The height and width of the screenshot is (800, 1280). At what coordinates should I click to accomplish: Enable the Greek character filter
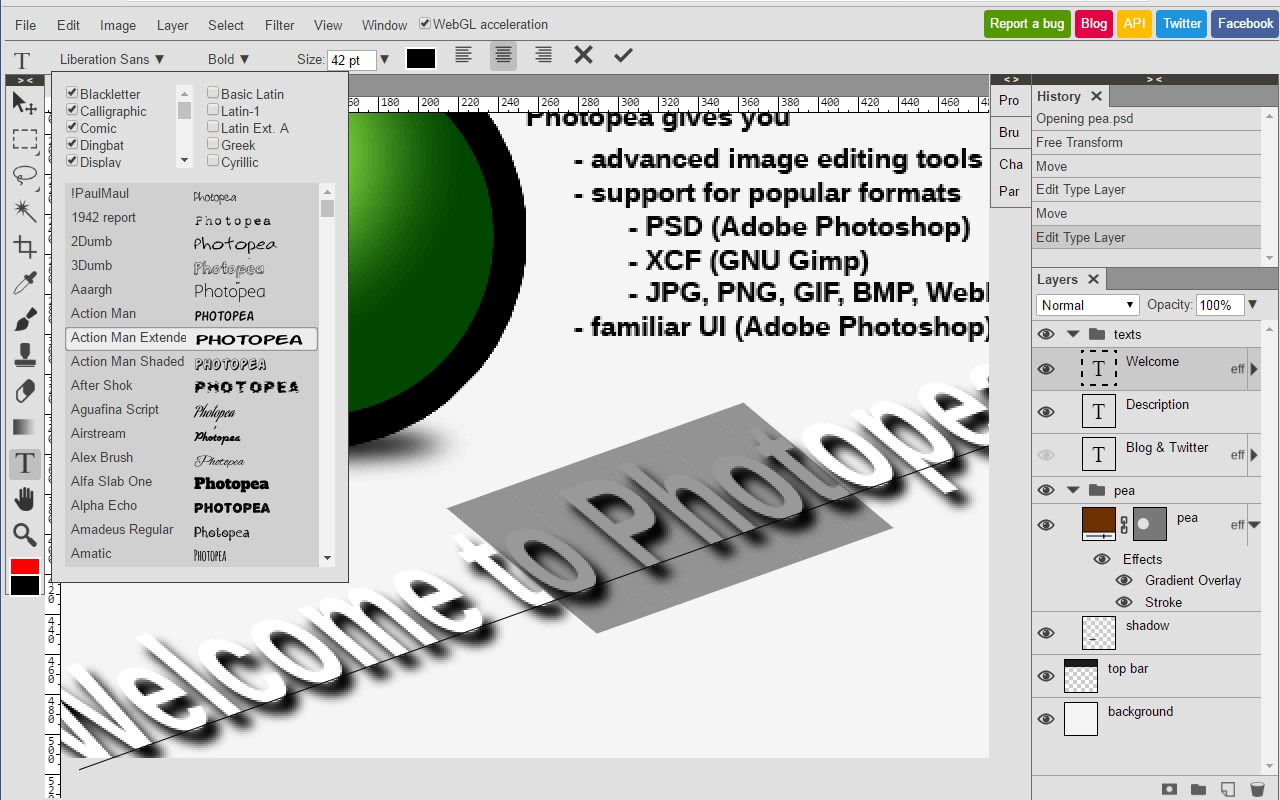pos(213,144)
